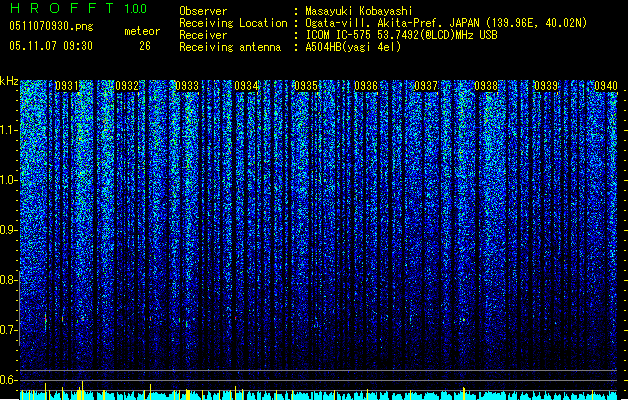This screenshot has height=400, width=629.
Task: Click the 0937 time marker
Action: 426,86
